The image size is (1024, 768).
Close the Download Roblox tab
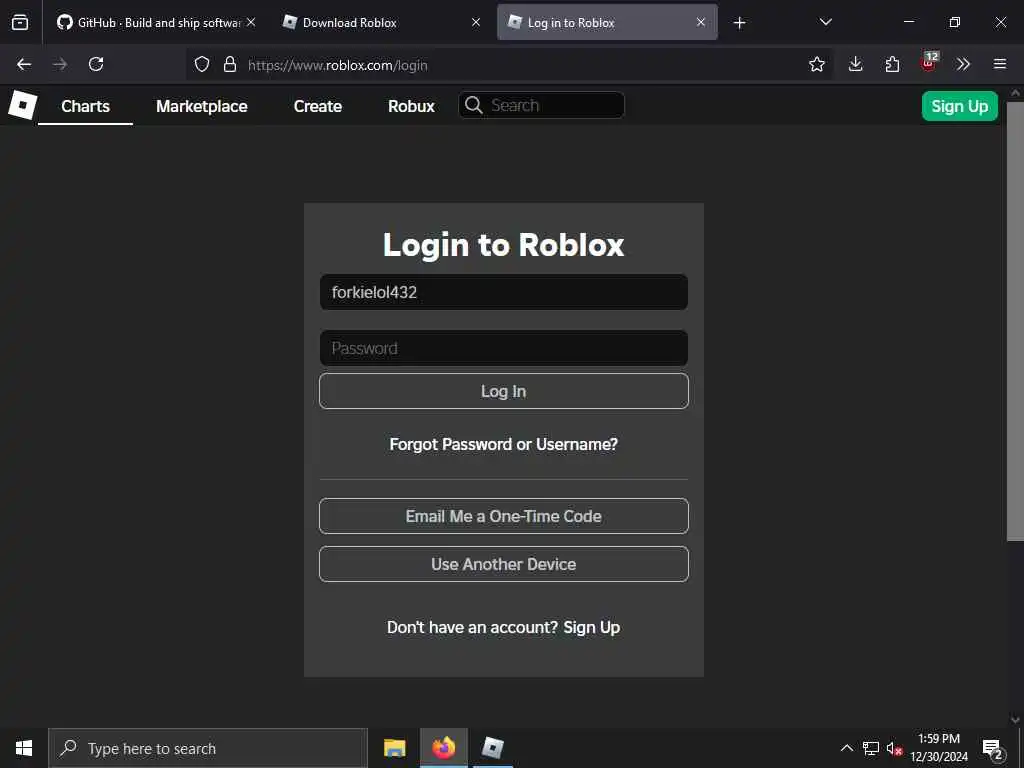pos(476,22)
